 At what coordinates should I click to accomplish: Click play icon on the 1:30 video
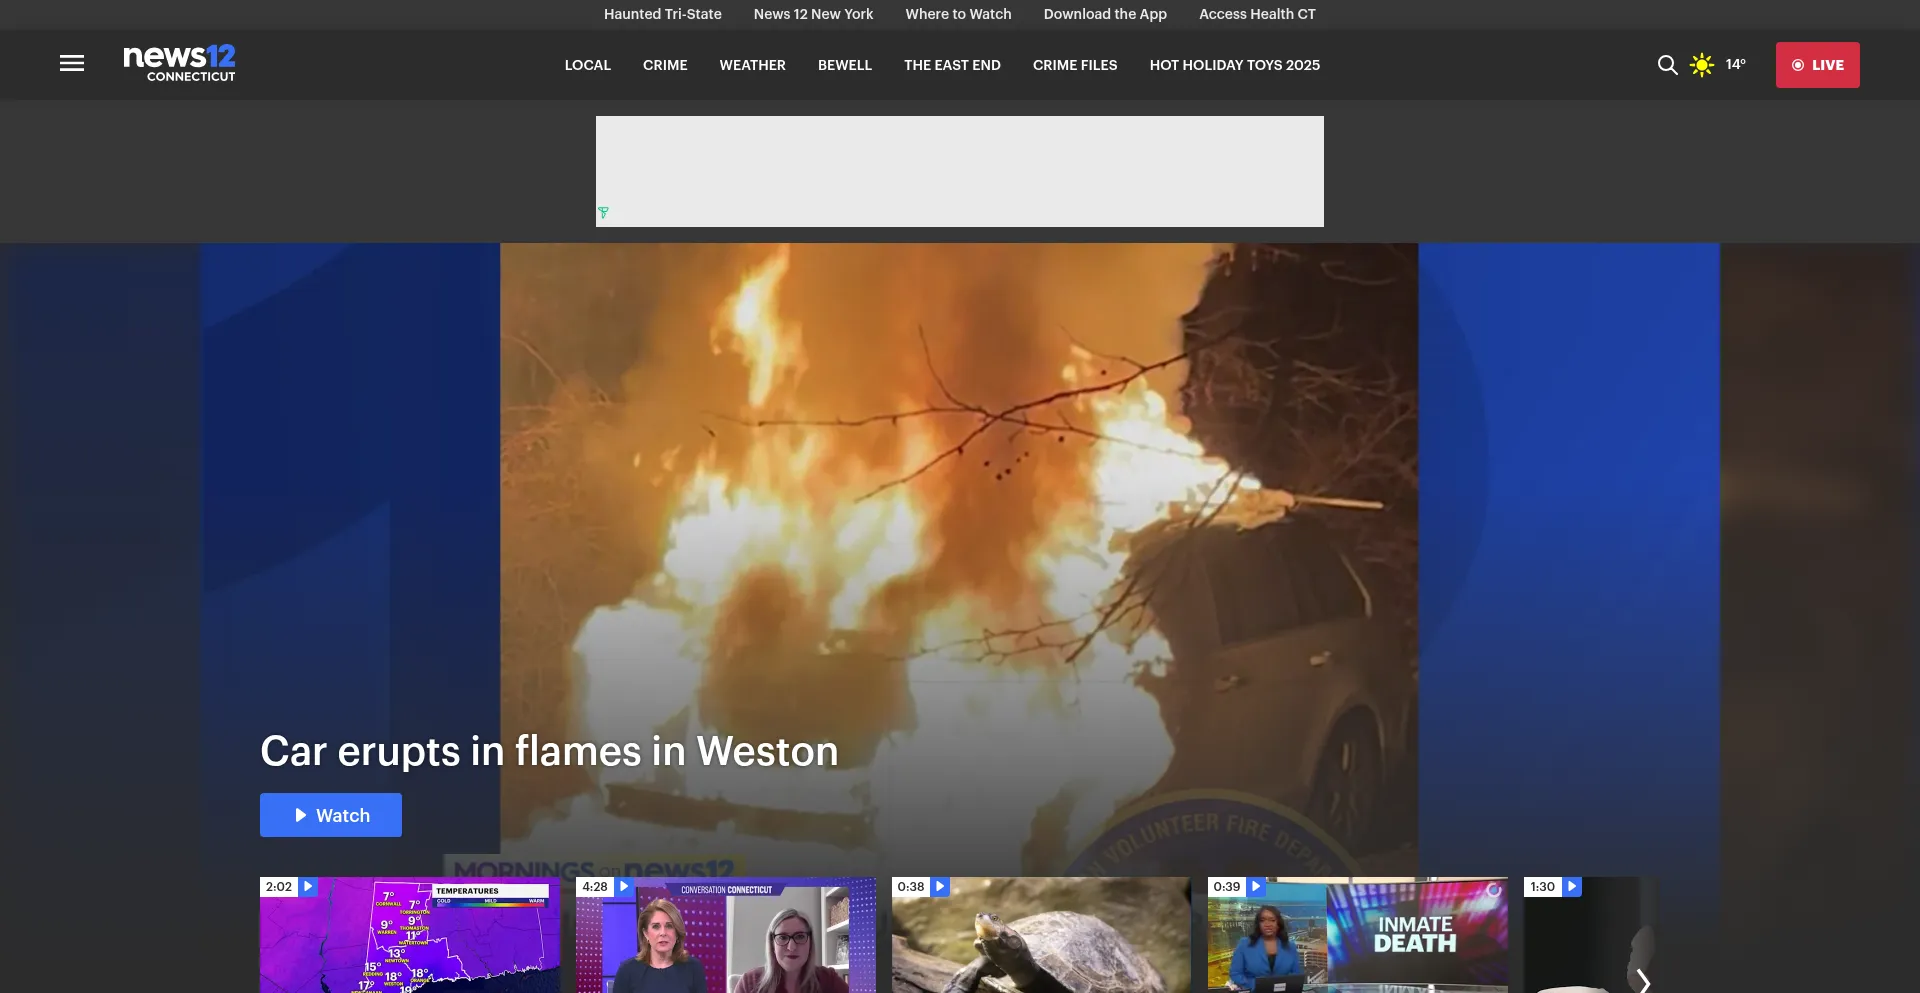[x=1572, y=887]
